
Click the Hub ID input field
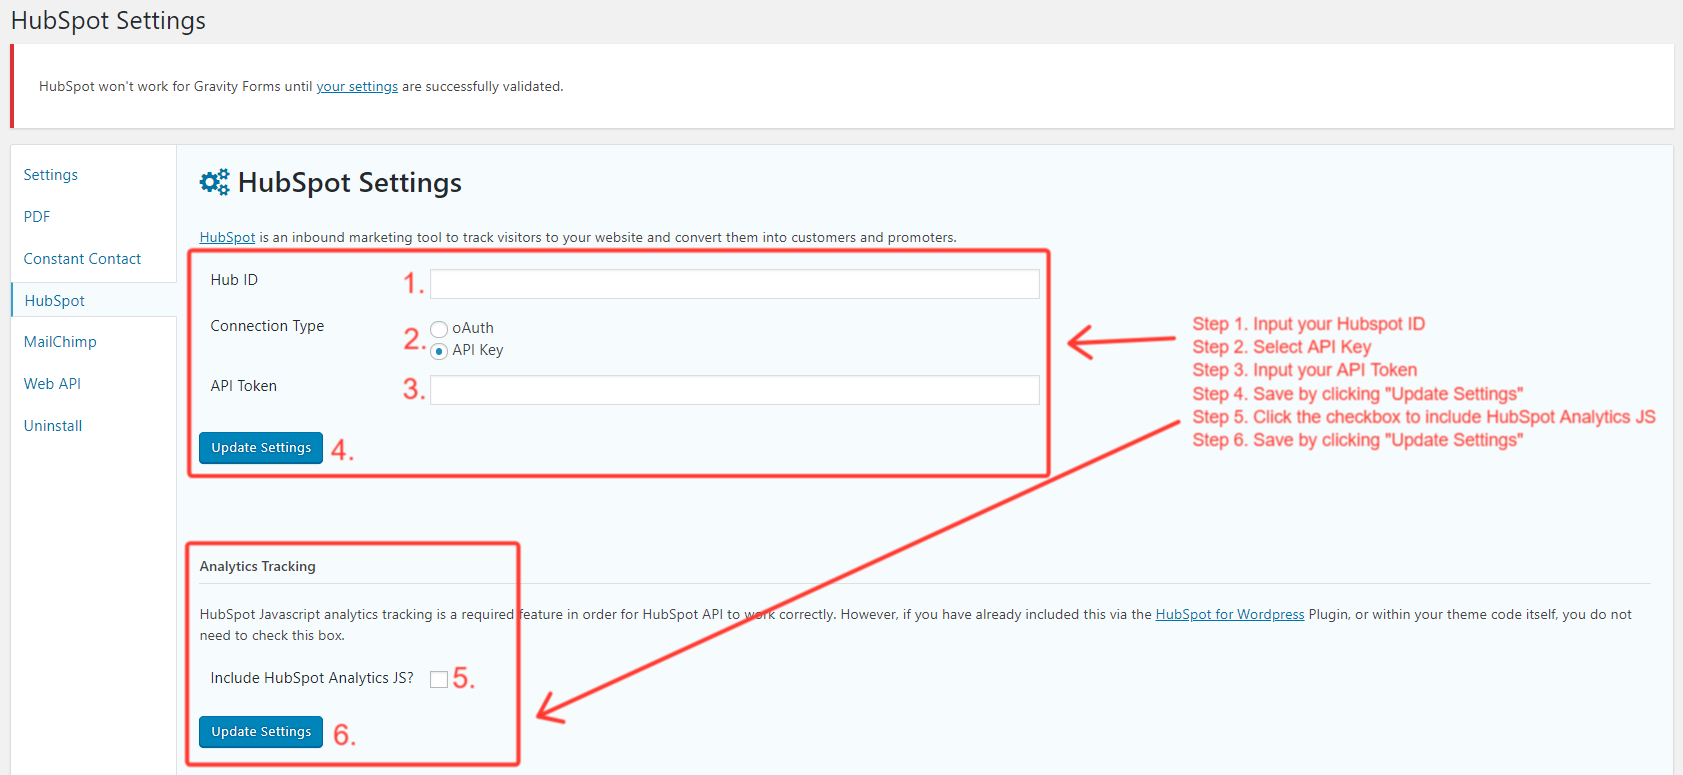click(735, 284)
